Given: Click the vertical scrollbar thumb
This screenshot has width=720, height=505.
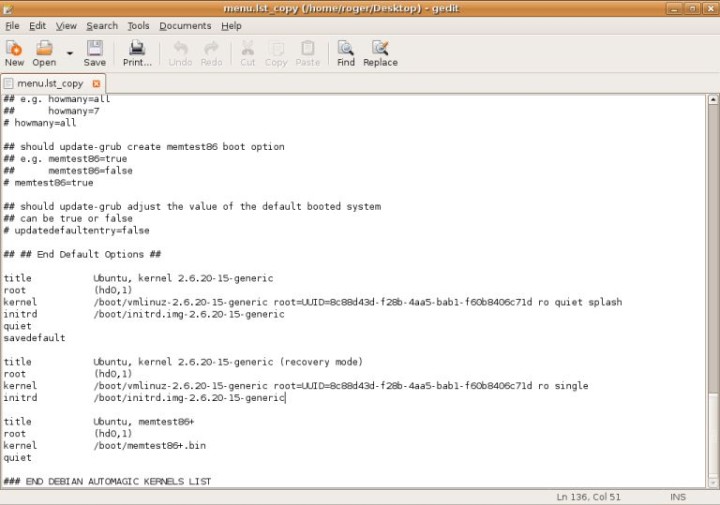Looking at the screenshot, I should [x=713, y=435].
